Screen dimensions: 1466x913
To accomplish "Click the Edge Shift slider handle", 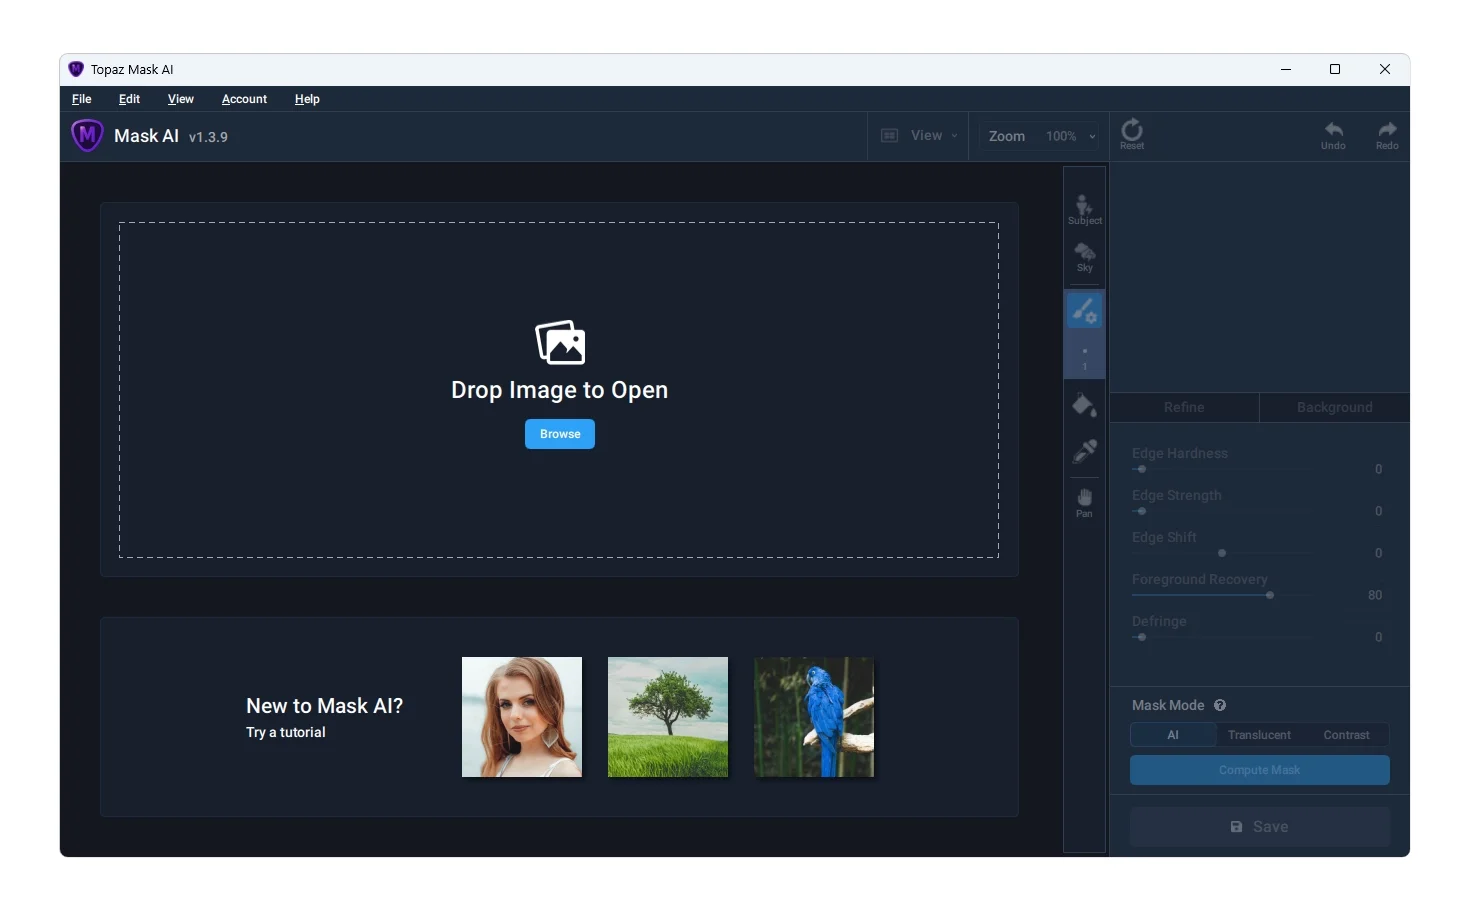I will 1222,553.
